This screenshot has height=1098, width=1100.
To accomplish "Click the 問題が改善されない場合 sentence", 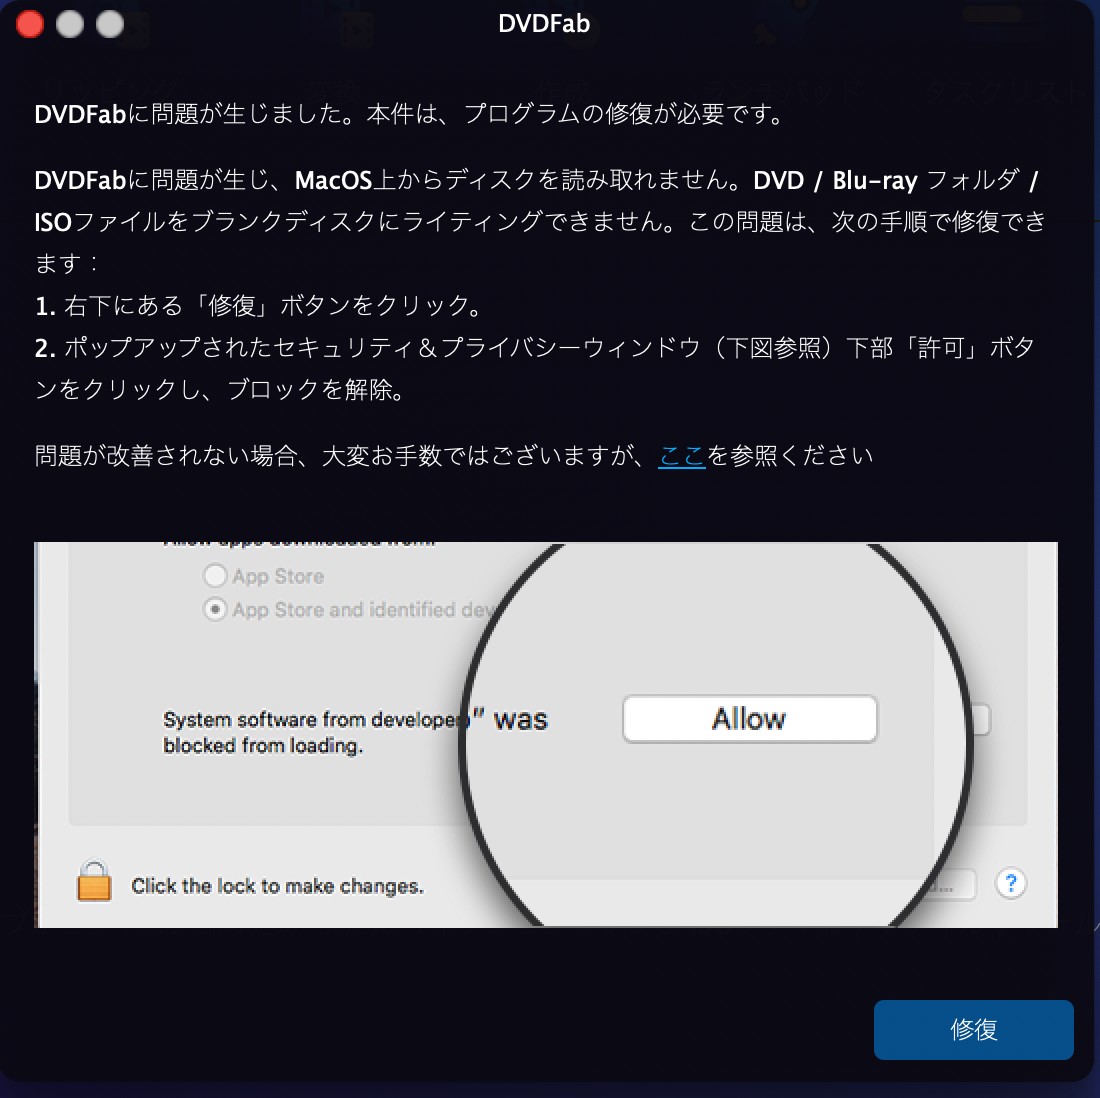I will tap(453, 456).
